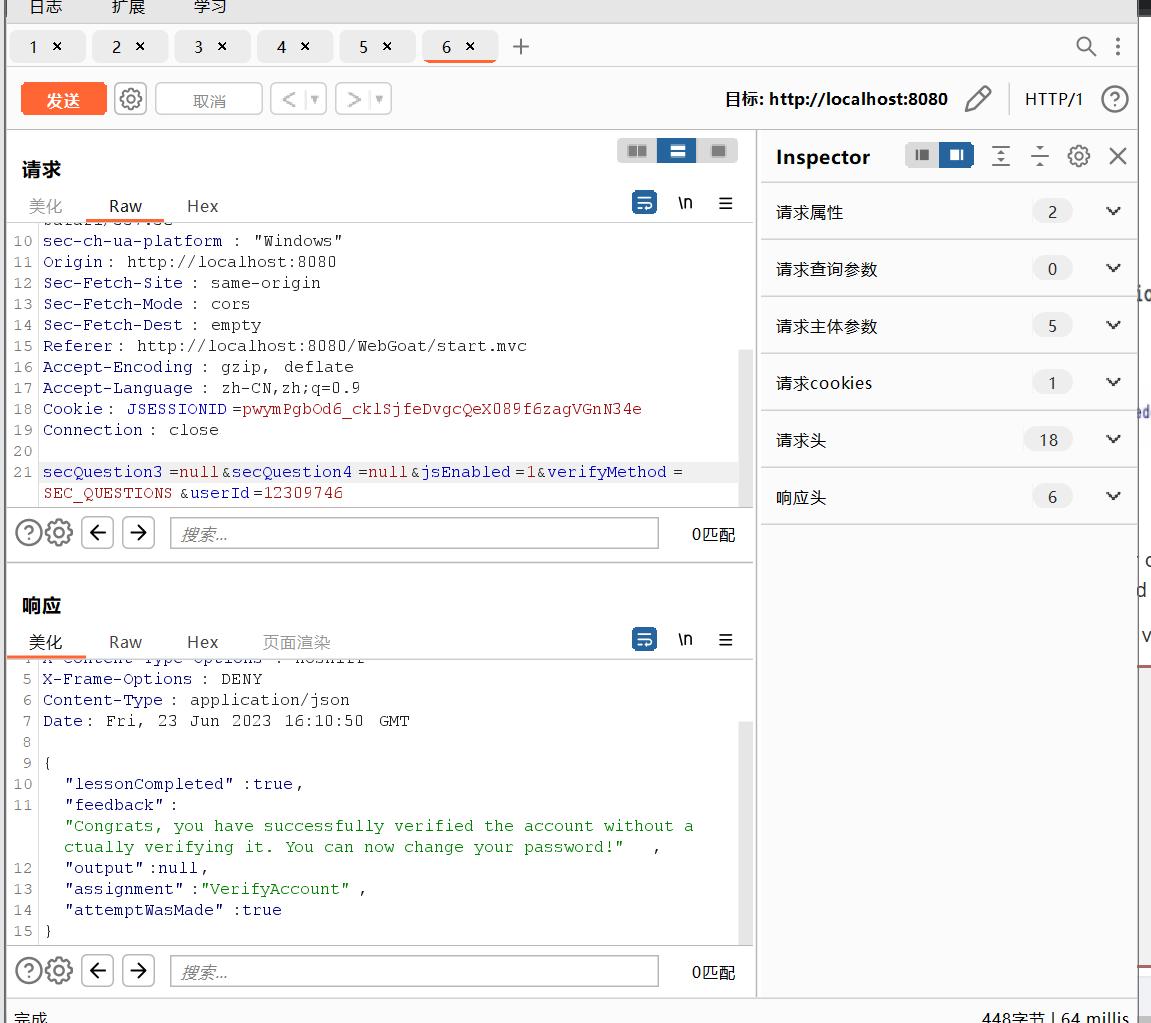Expand 请求主体参数 section chevron
Image resolution: width=1151 pixels, height=1023 pixels.
tap(1113, 325)
